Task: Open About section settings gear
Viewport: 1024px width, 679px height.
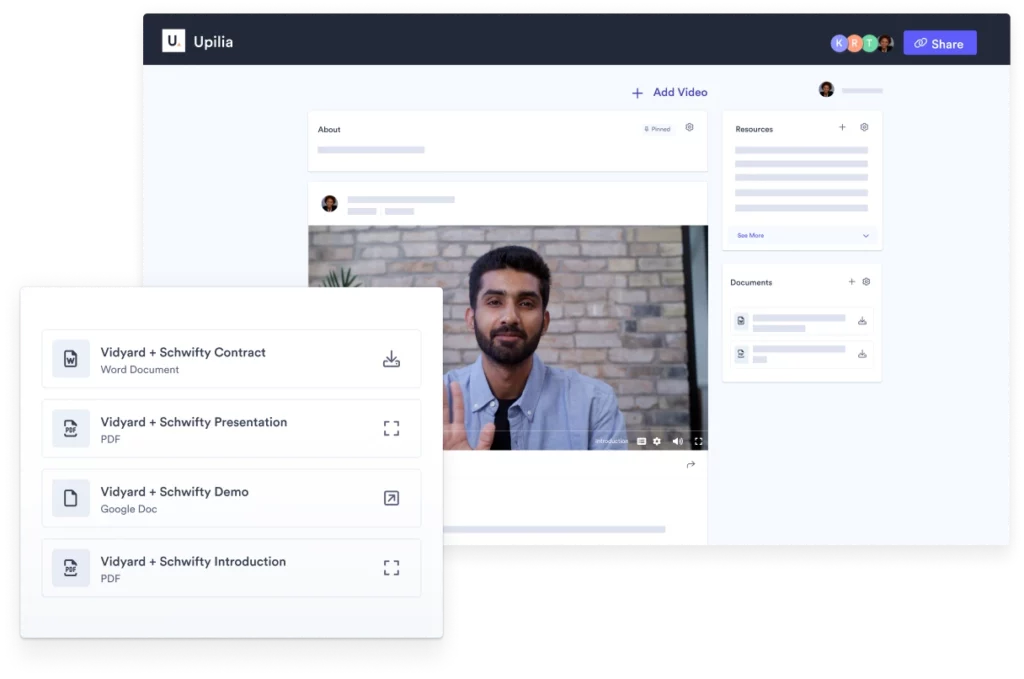Action: point(689,128)
